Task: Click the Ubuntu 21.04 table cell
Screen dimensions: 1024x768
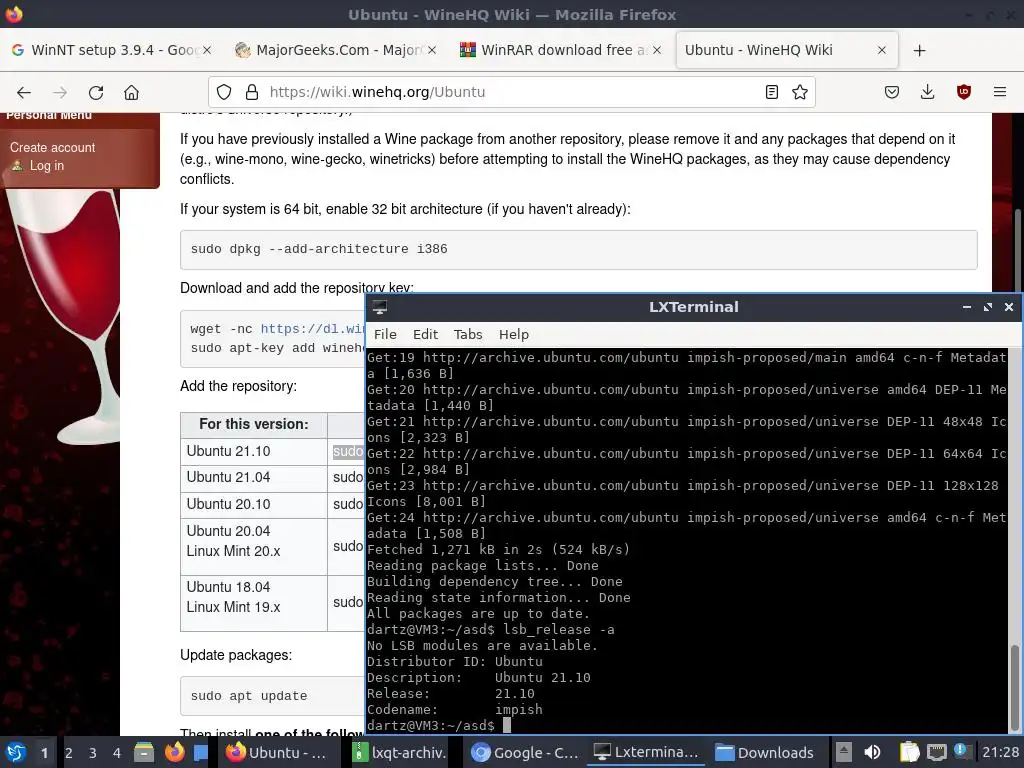Action: tap(253, 477)
